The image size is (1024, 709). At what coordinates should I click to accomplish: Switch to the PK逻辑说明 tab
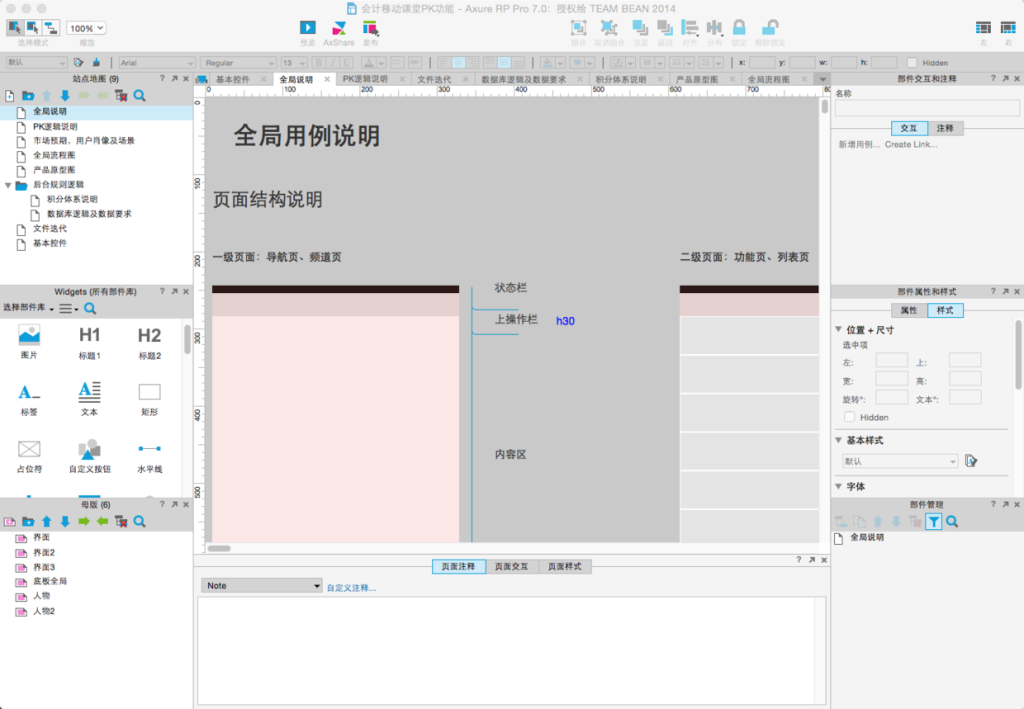click(x=365, y=79)
